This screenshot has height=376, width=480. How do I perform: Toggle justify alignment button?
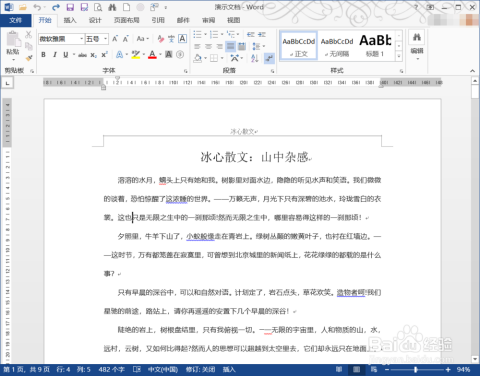[230, 46]
